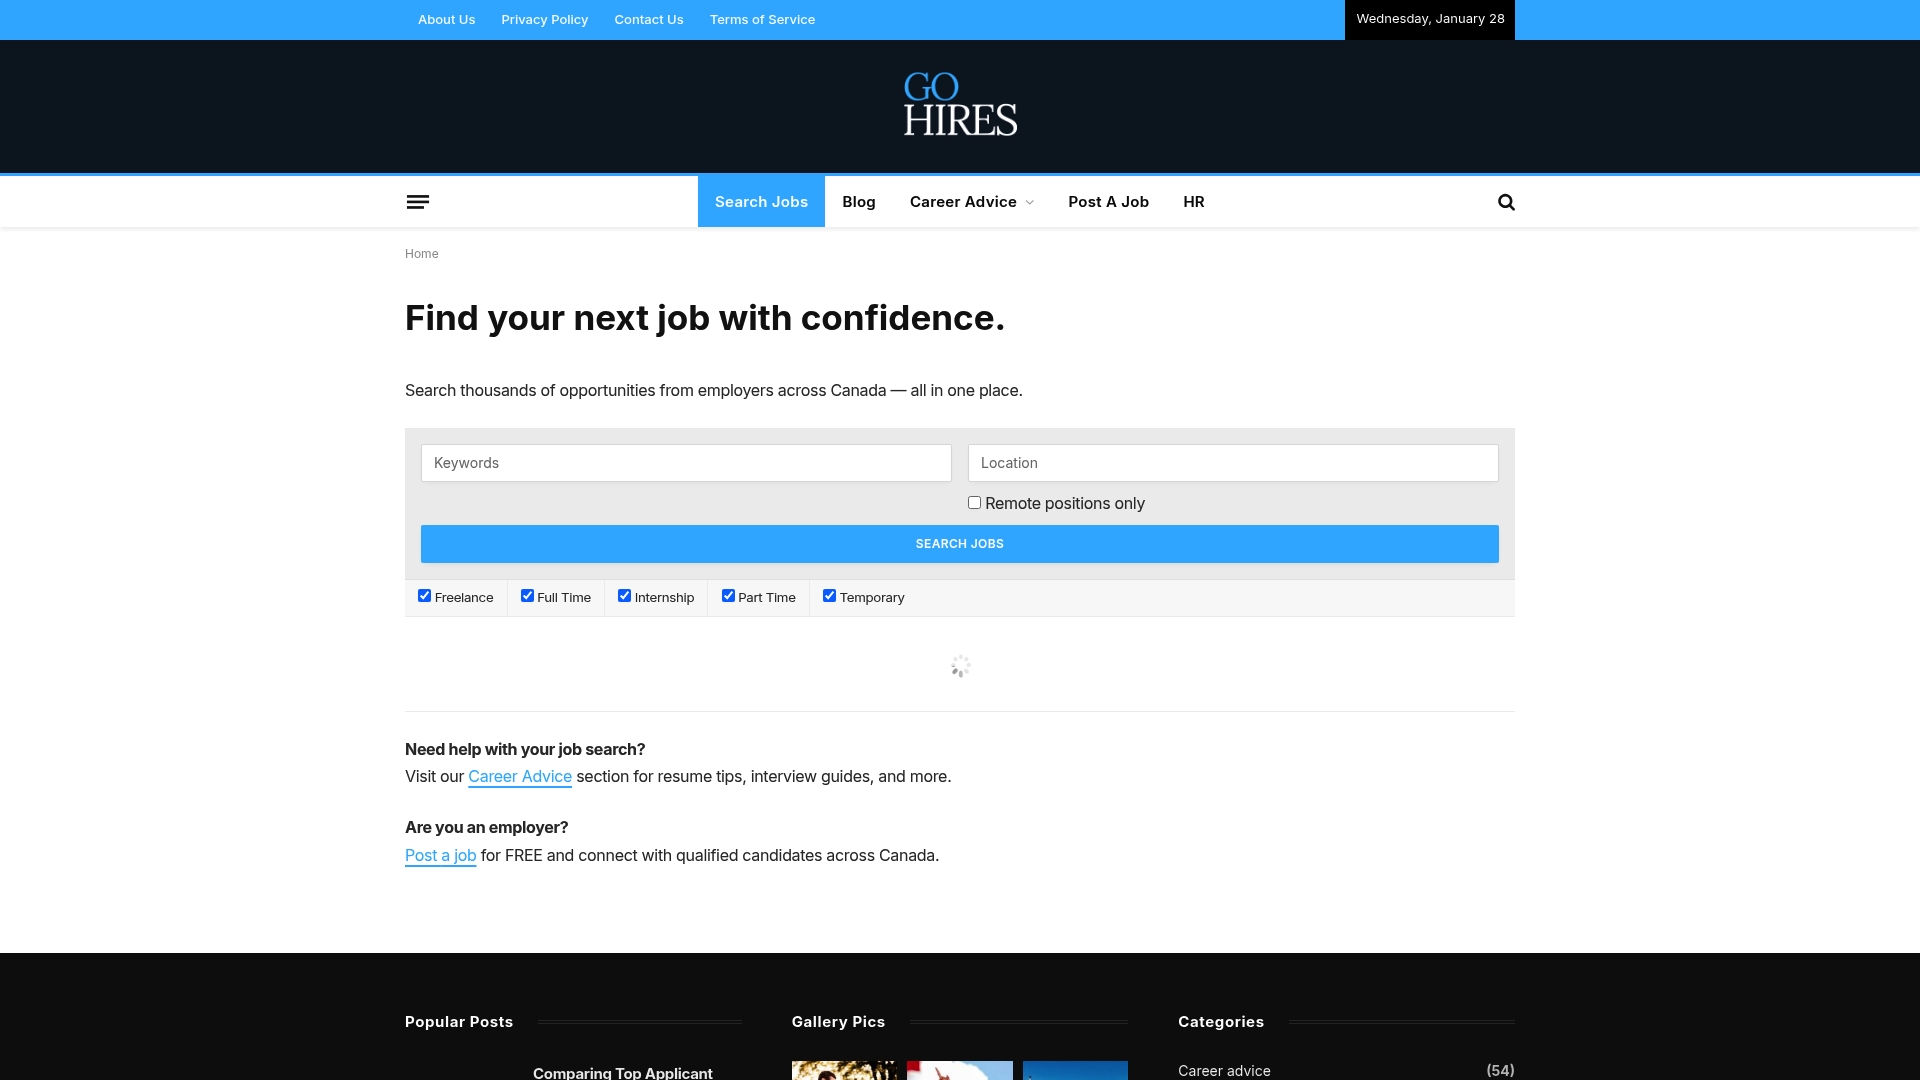Click the About Us link
The height and width of the screenshot is (1080, 1920).
(x=446, y=19)
